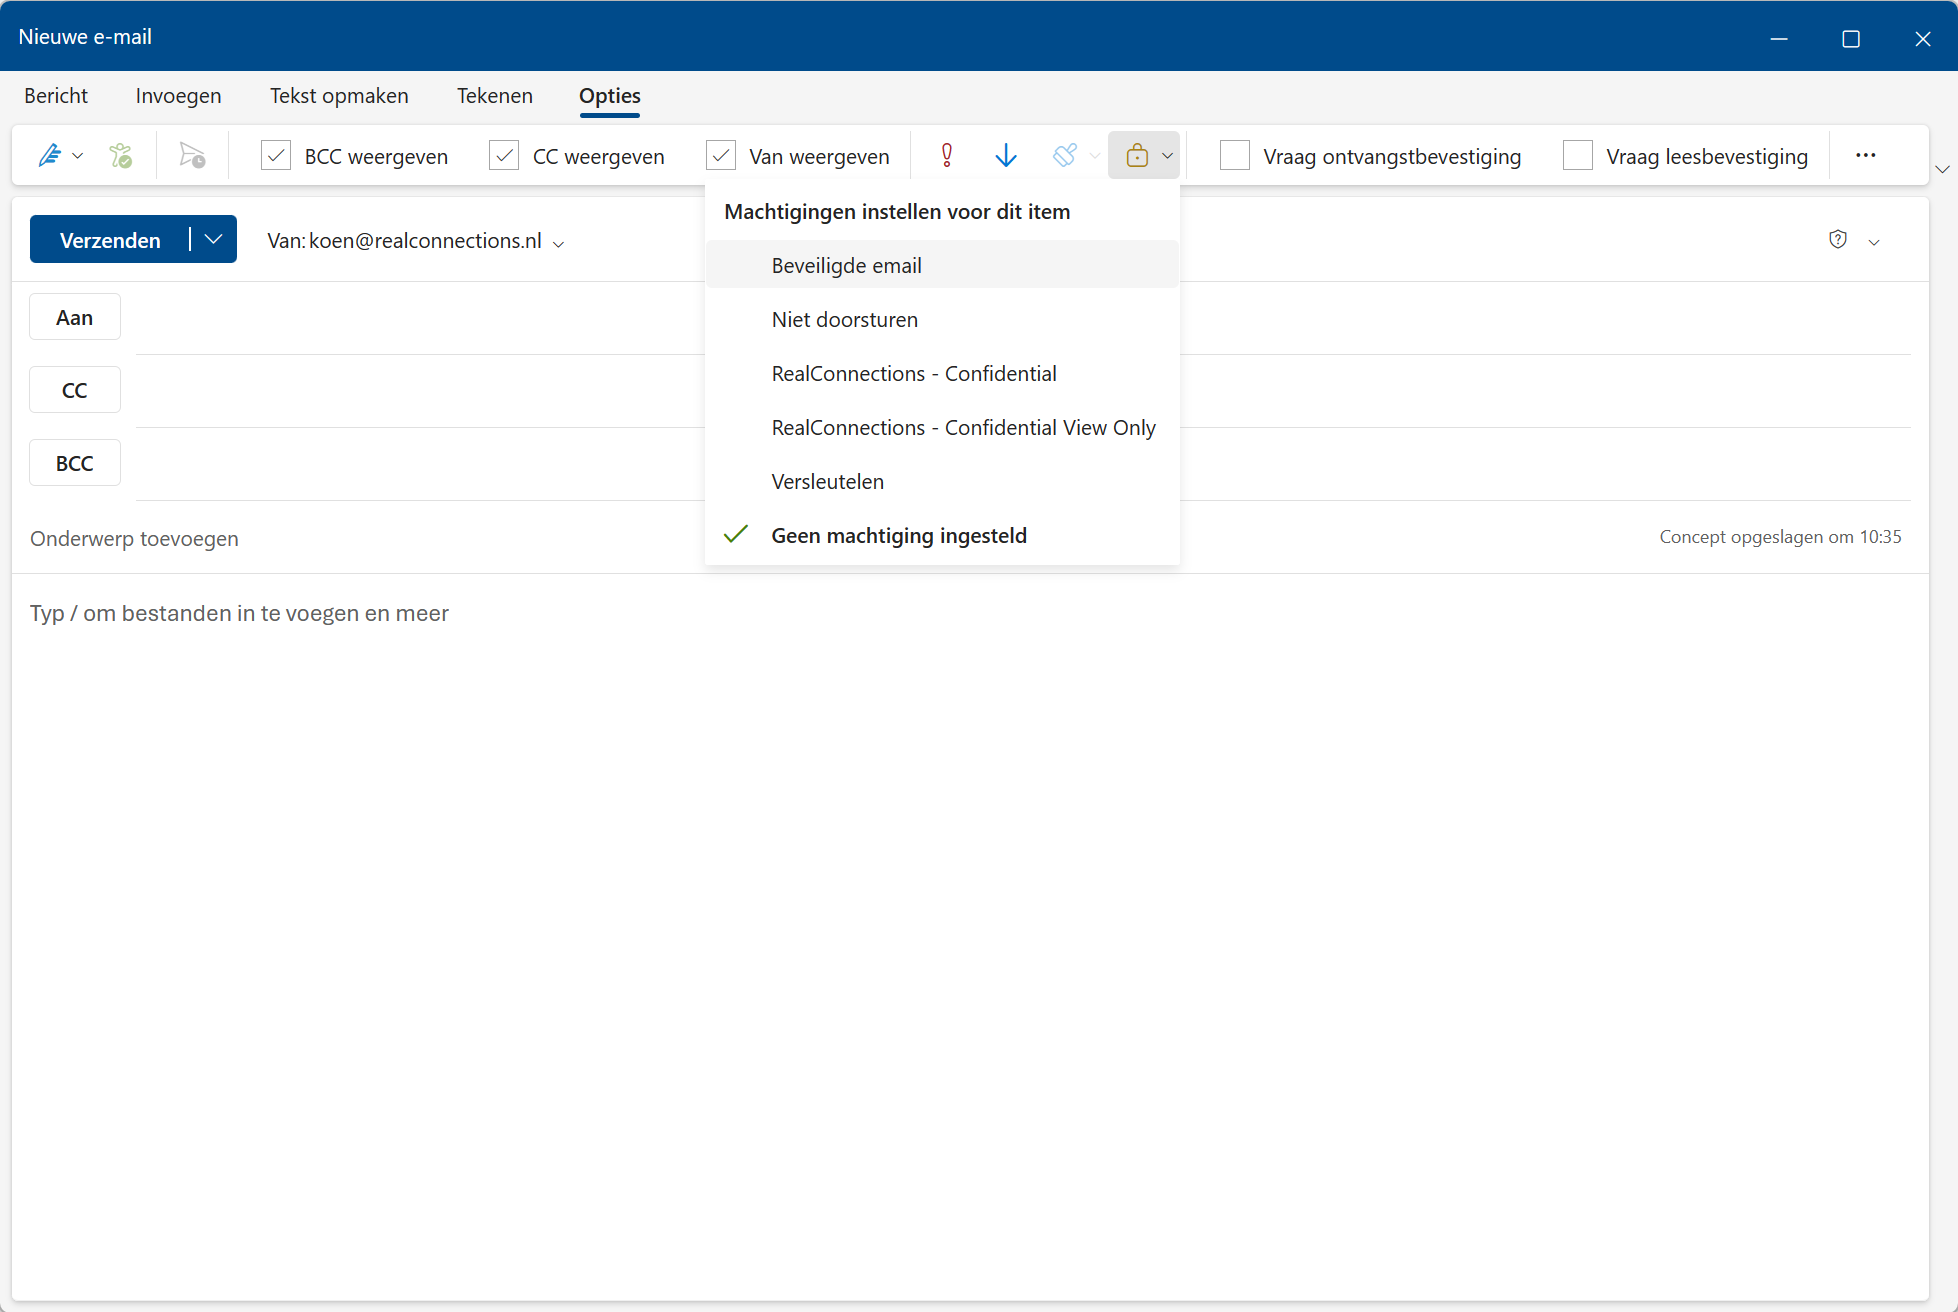Enable Vraag ontvangstbevestiging checkbox

(x=1235, y=156)
